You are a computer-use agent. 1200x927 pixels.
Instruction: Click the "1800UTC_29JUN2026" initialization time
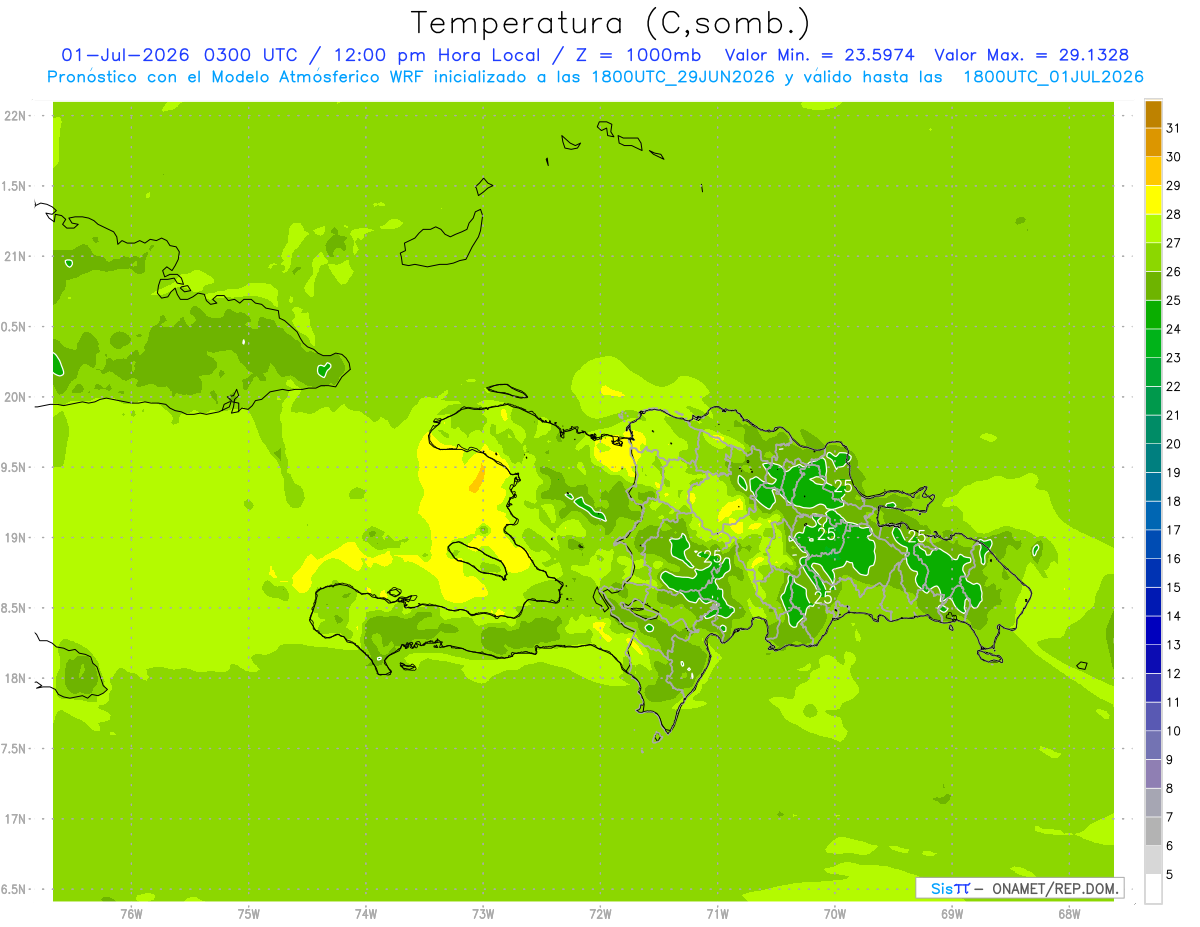682,77
